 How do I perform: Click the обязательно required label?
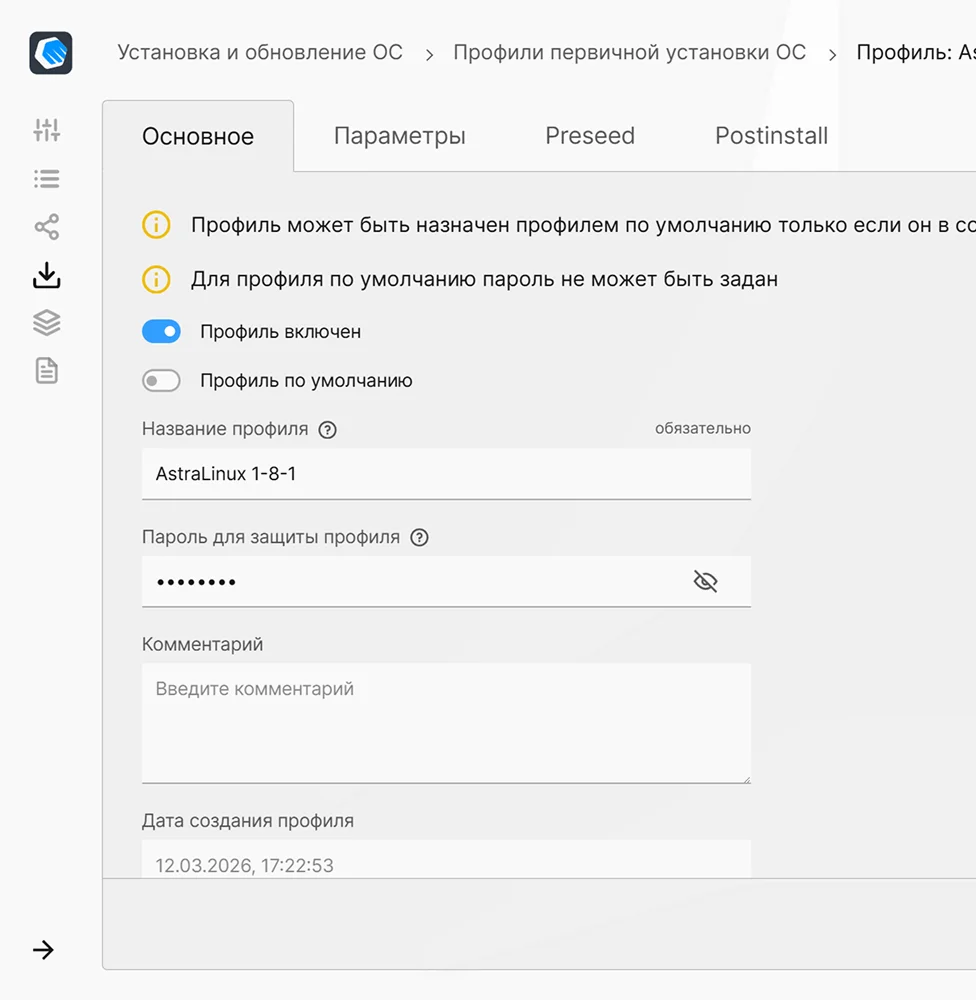click(703, 429)
